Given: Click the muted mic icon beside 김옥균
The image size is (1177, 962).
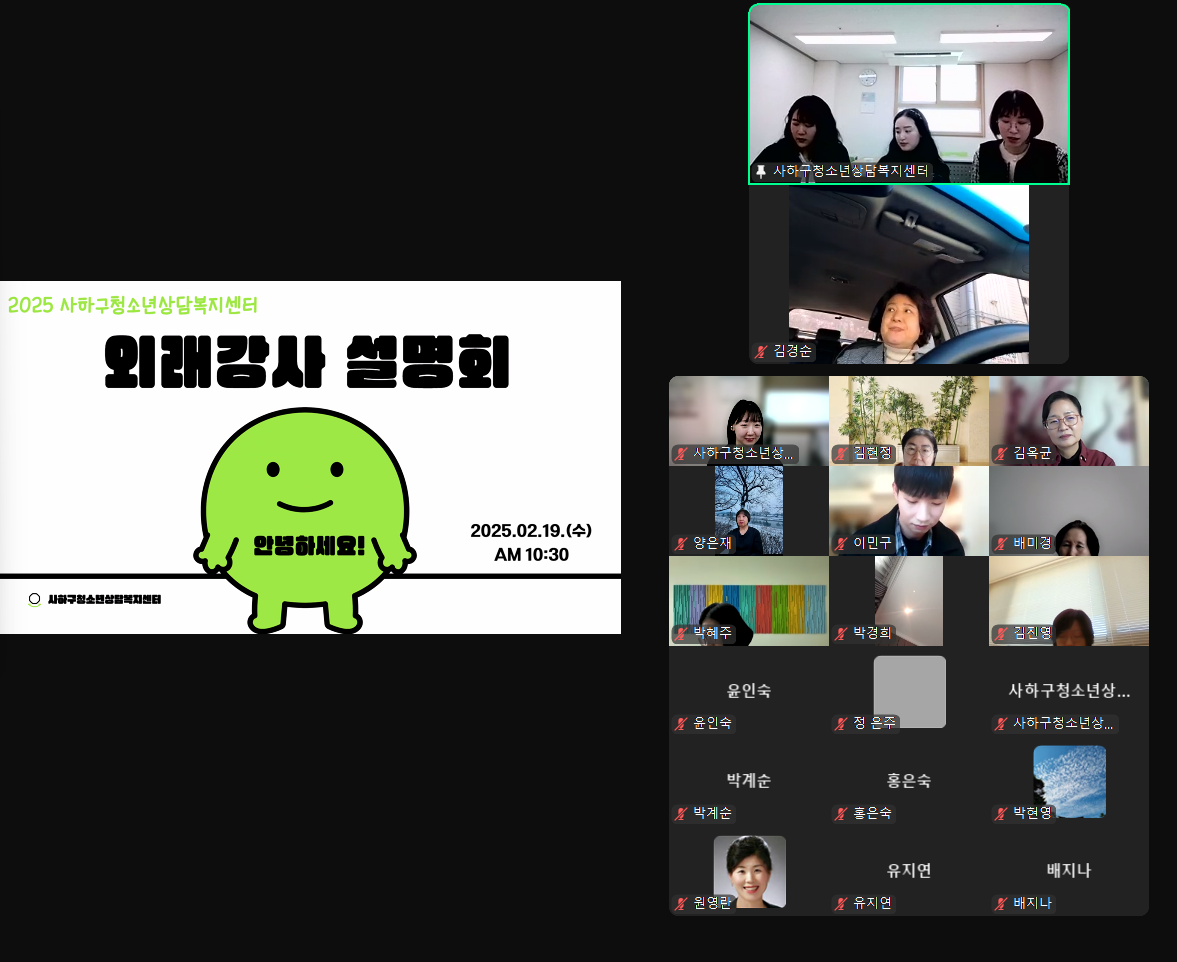Looking at the screenshot, I should coord(1001,454).
